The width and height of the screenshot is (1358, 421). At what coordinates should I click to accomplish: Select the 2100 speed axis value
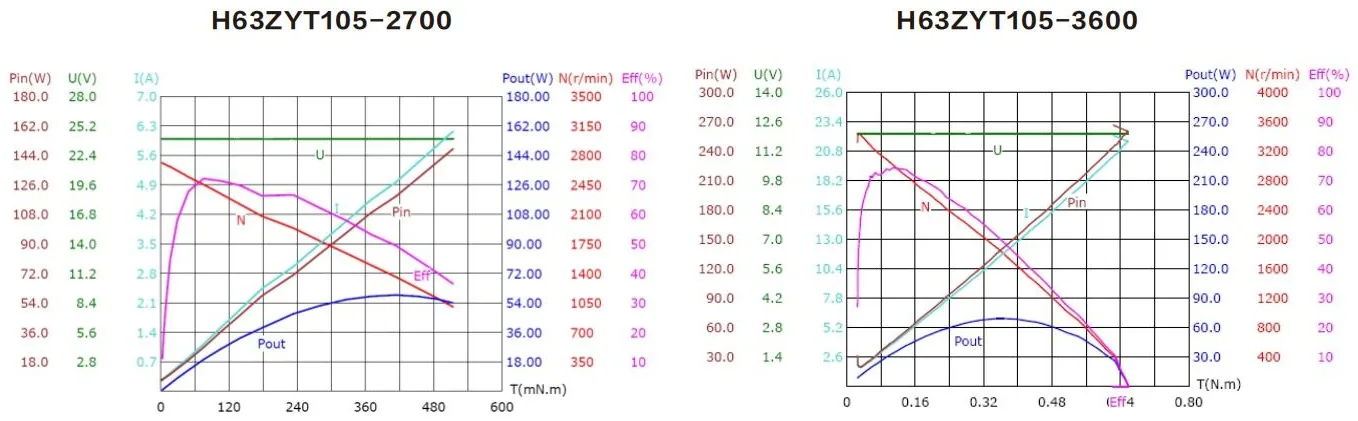[586, 215]
